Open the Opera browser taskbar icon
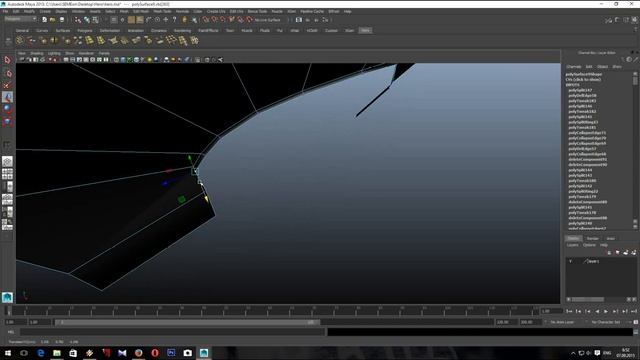This screenshot has height=360, width=640. click(x=155, y=353)
